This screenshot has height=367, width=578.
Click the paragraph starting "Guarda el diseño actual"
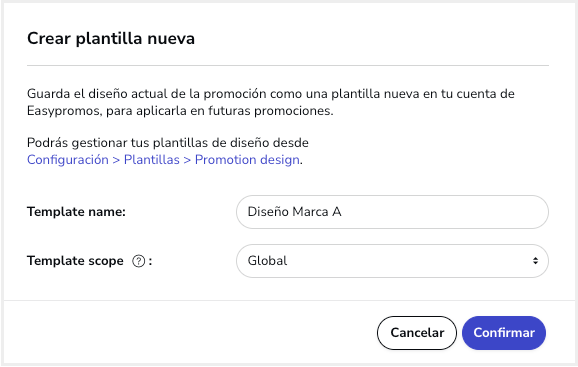click(271, 102)
